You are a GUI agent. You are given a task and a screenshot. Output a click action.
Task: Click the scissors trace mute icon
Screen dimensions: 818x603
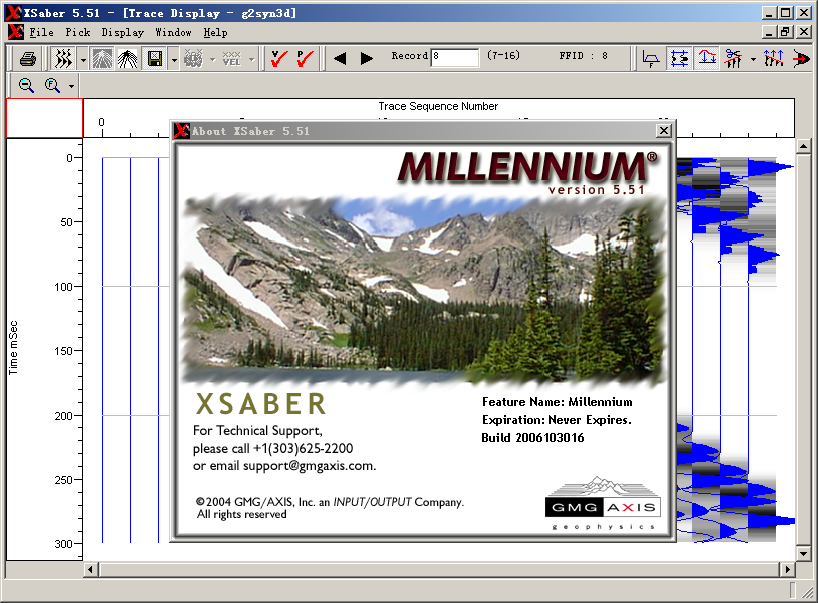pos(733,58)
